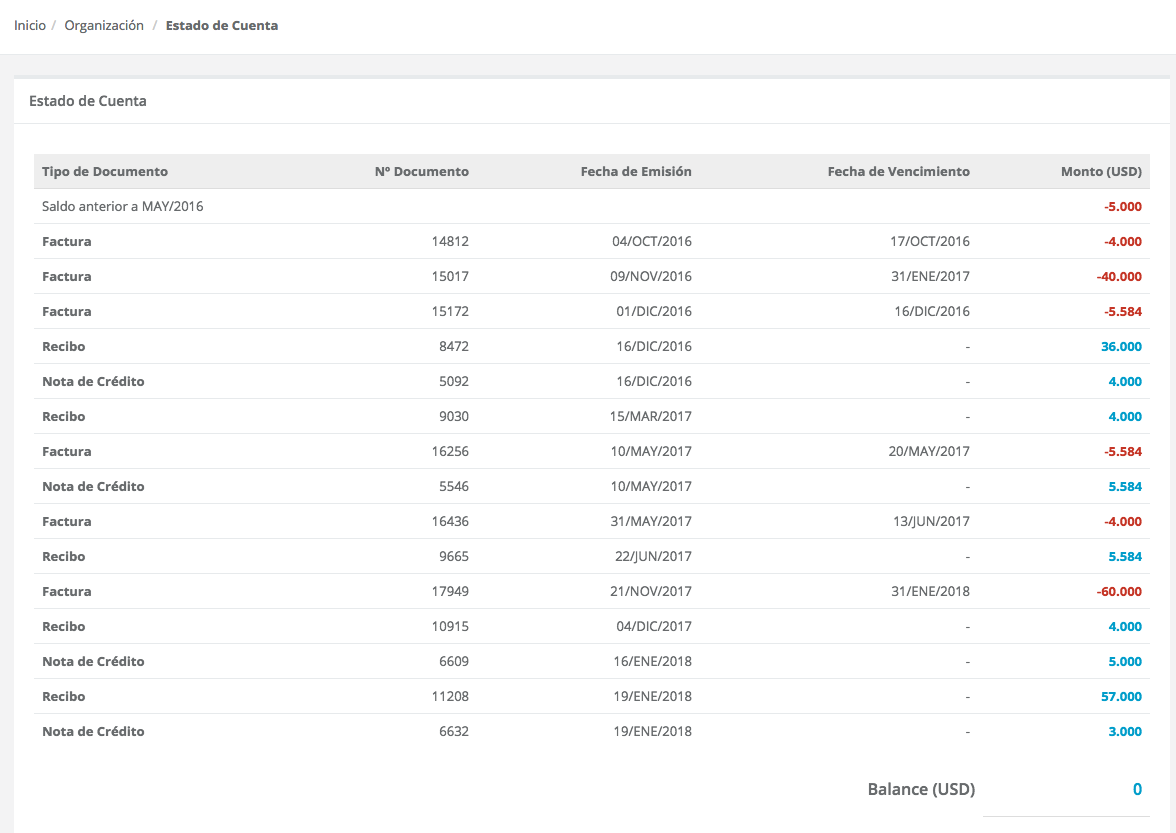Click the Balance (USD) total value
1176x833 pixels.
coord(1136,789)
